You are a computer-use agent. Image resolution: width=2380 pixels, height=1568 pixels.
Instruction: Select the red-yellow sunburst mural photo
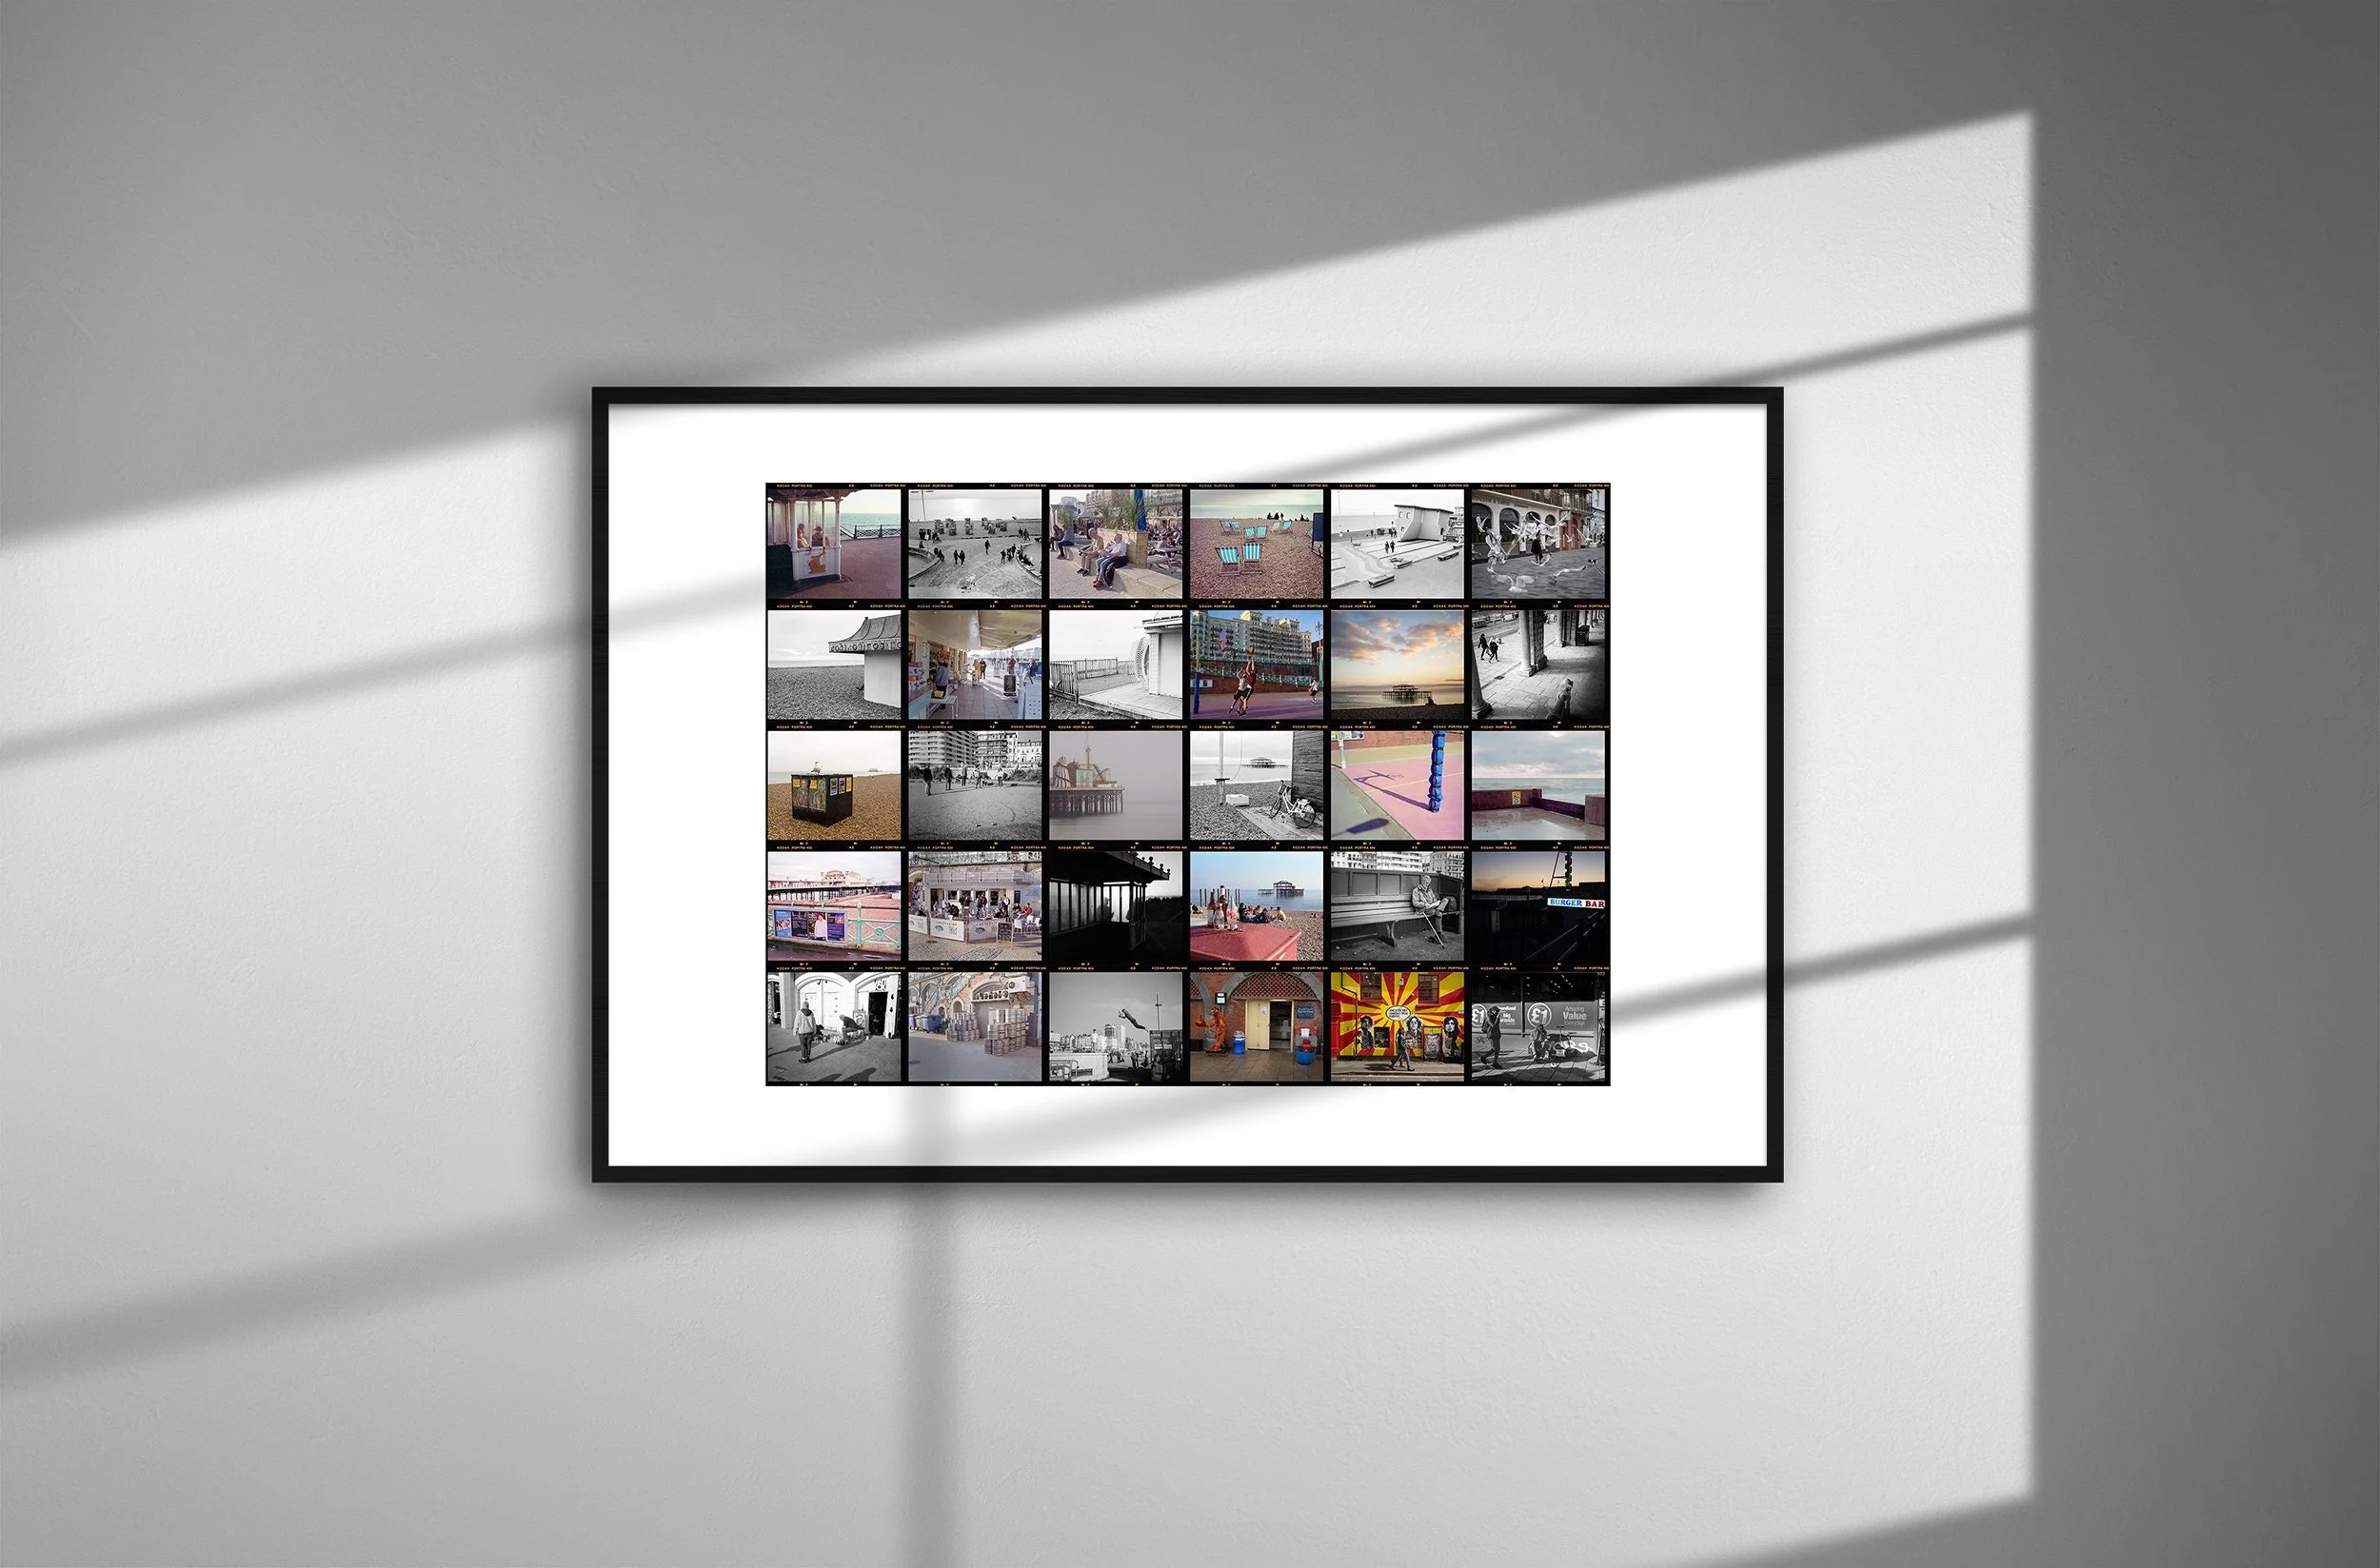[1397, 1028]
